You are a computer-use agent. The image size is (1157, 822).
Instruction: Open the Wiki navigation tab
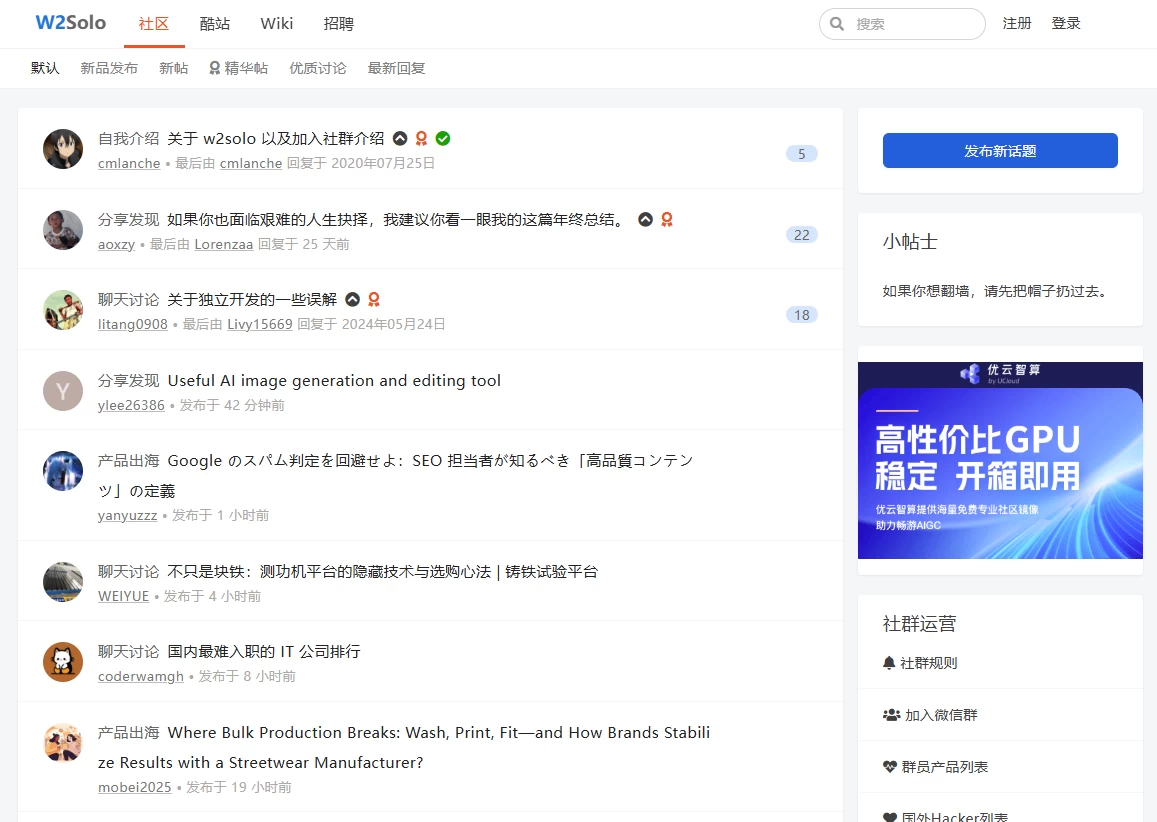pyautogui.click(x=277, y=24)
